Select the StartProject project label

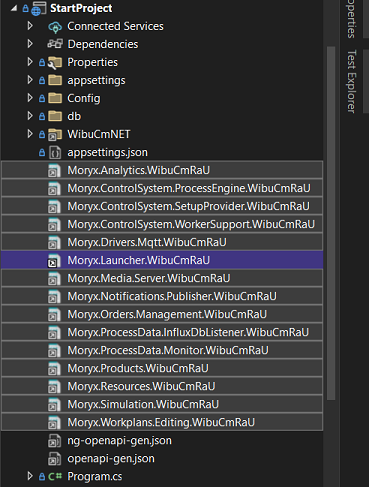tap(81, 8)
